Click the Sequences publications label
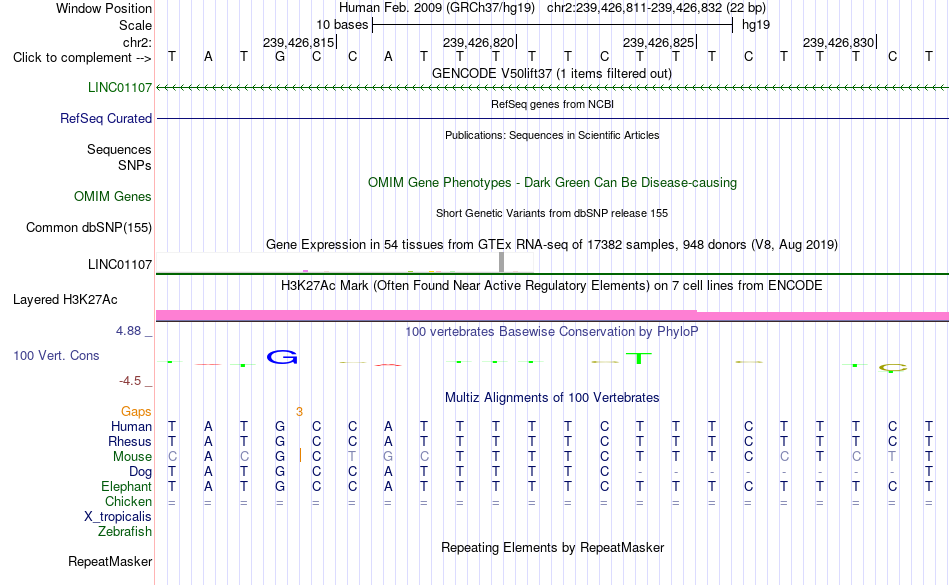950x585 pixels. tap(119, 149)
